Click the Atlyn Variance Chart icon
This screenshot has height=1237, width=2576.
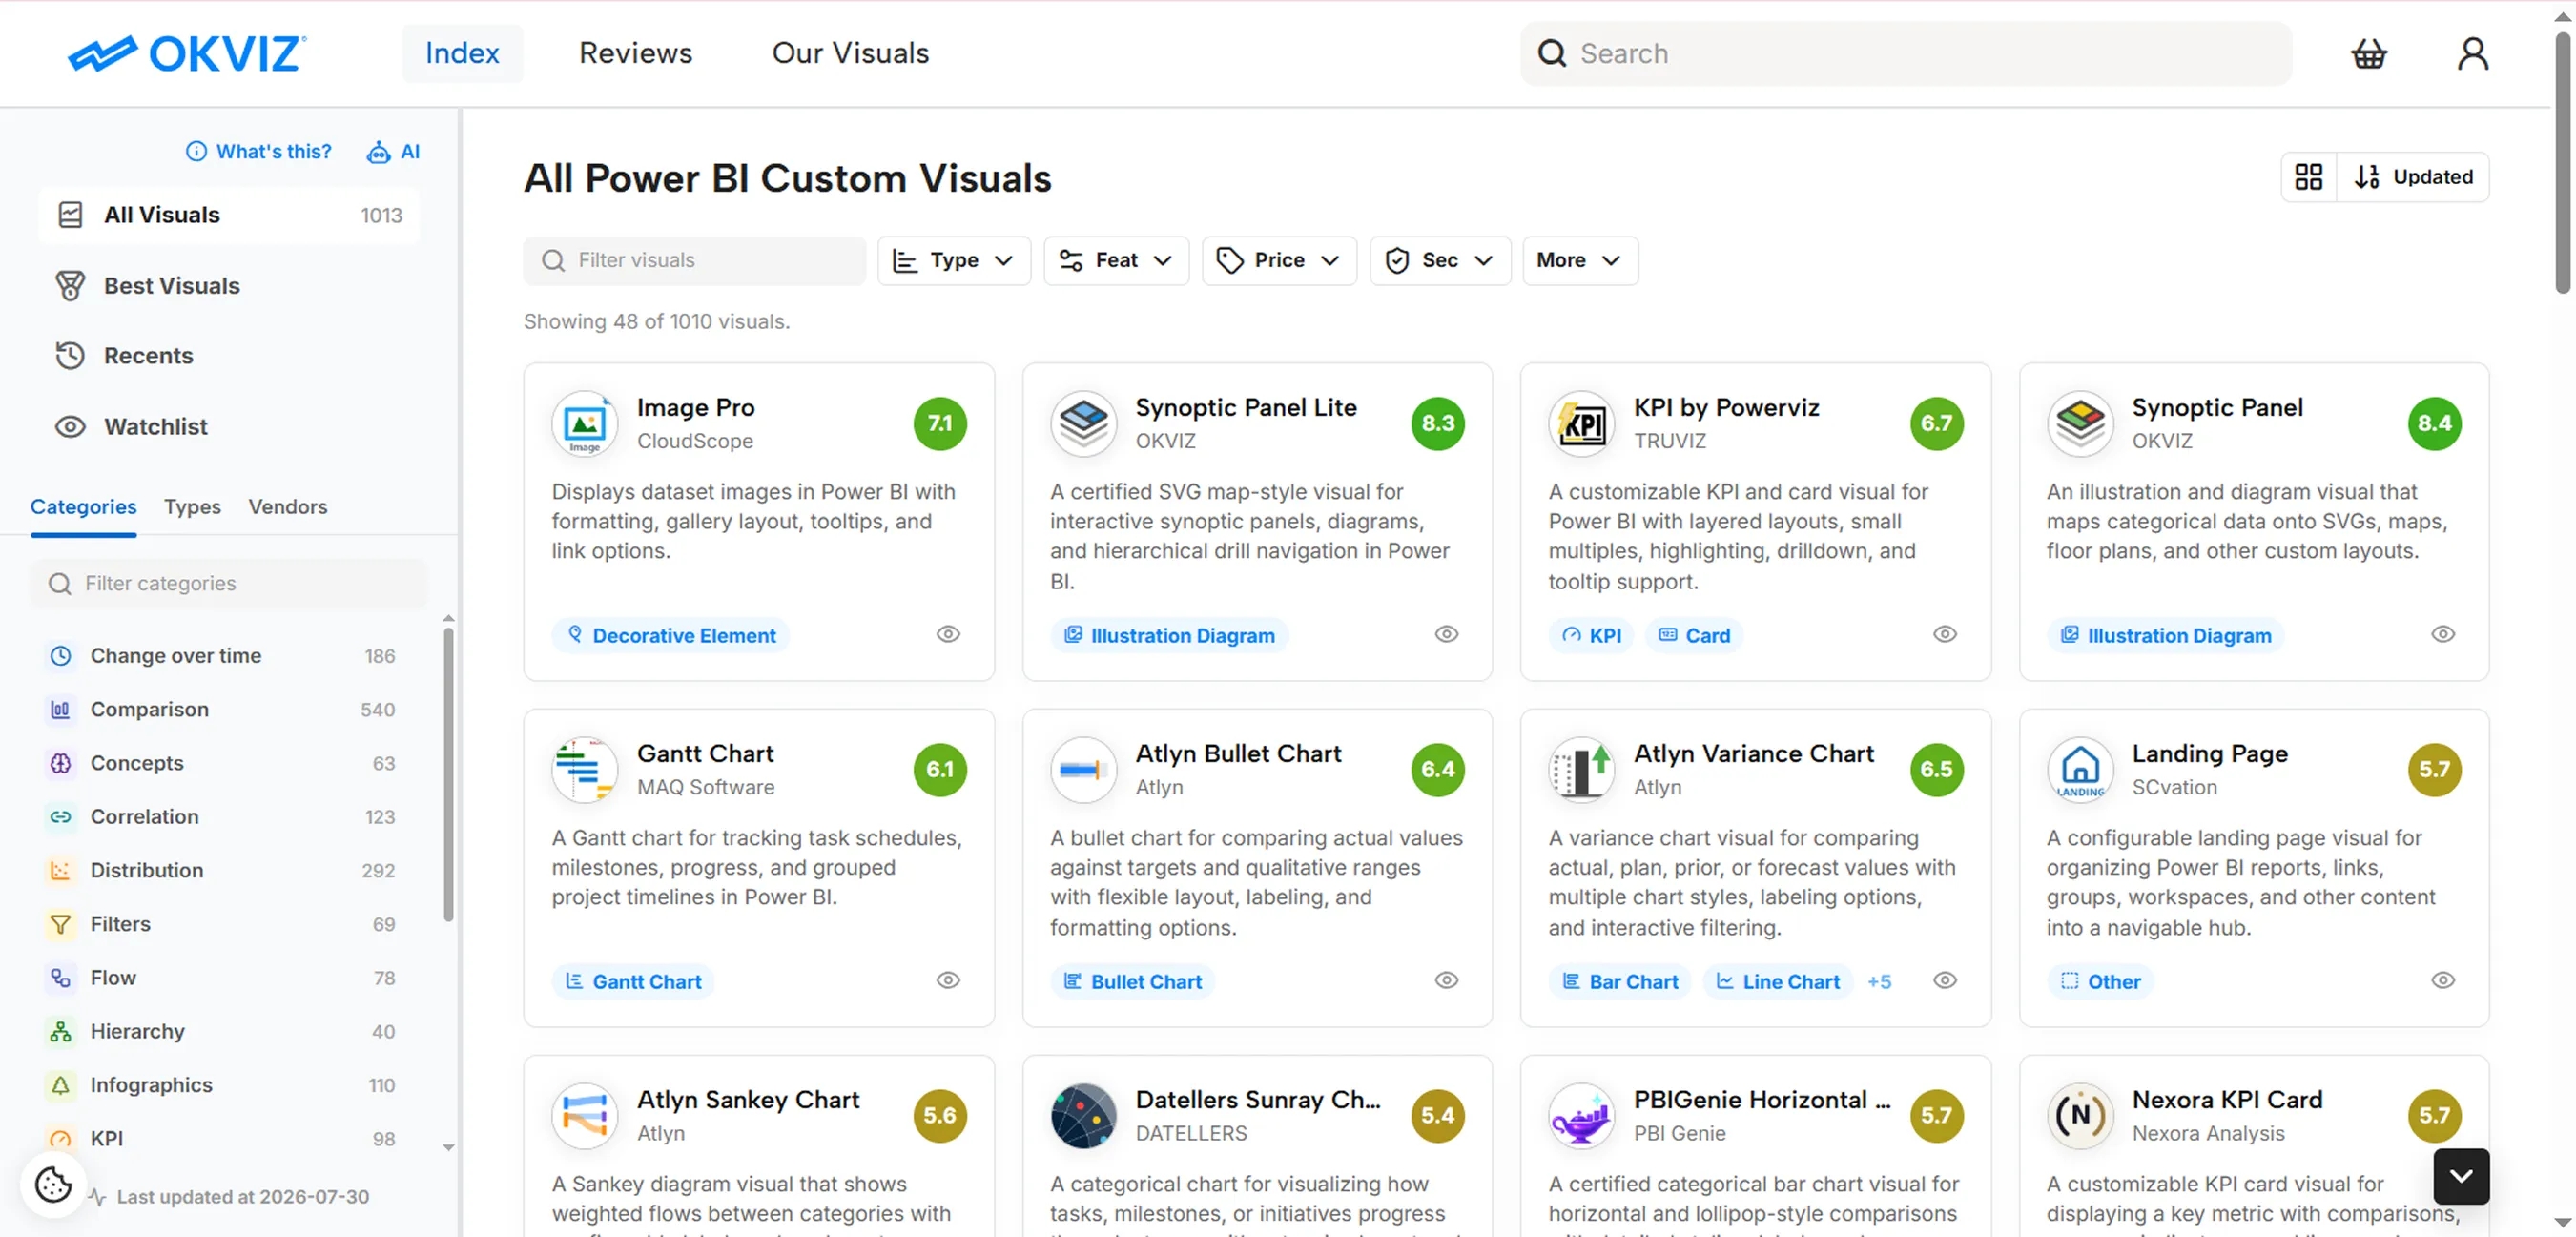[x=1581, y=770]
